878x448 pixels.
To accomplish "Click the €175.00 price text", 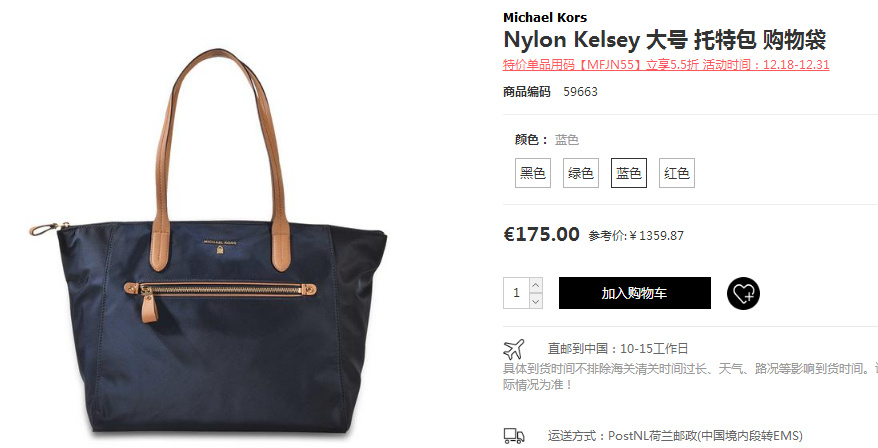I will [541, 234].
